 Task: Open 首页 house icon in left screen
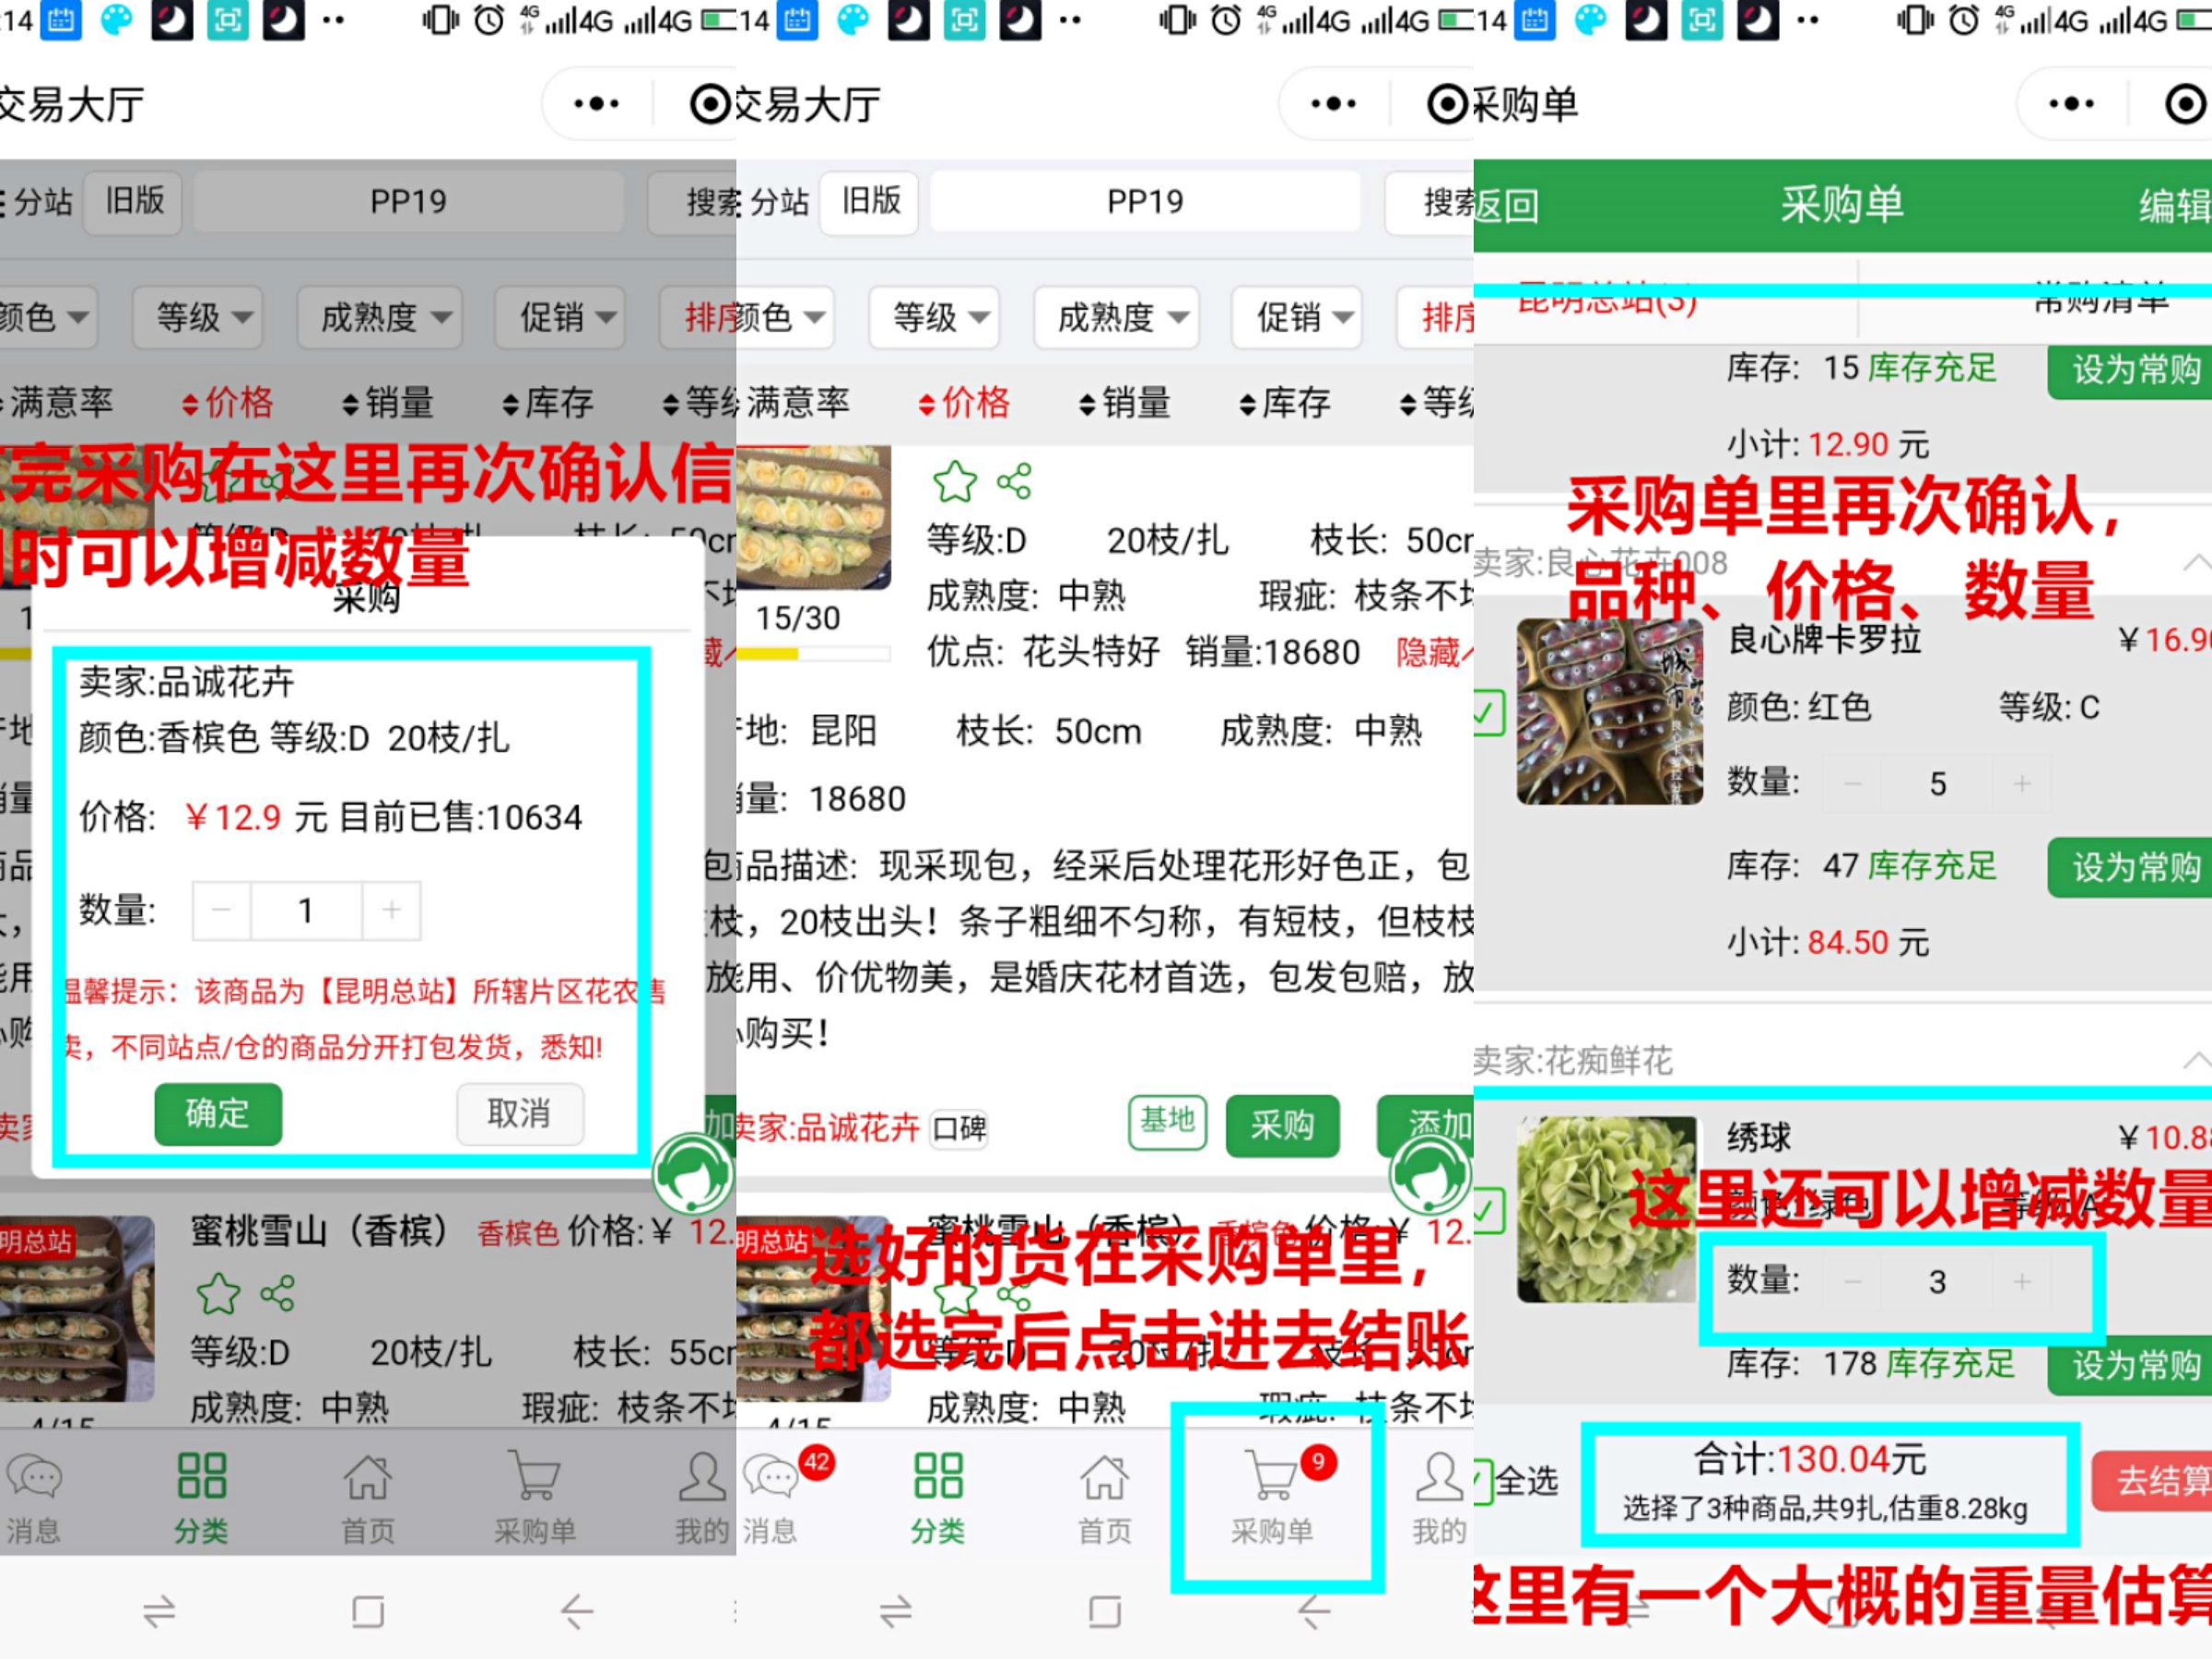368,1476
